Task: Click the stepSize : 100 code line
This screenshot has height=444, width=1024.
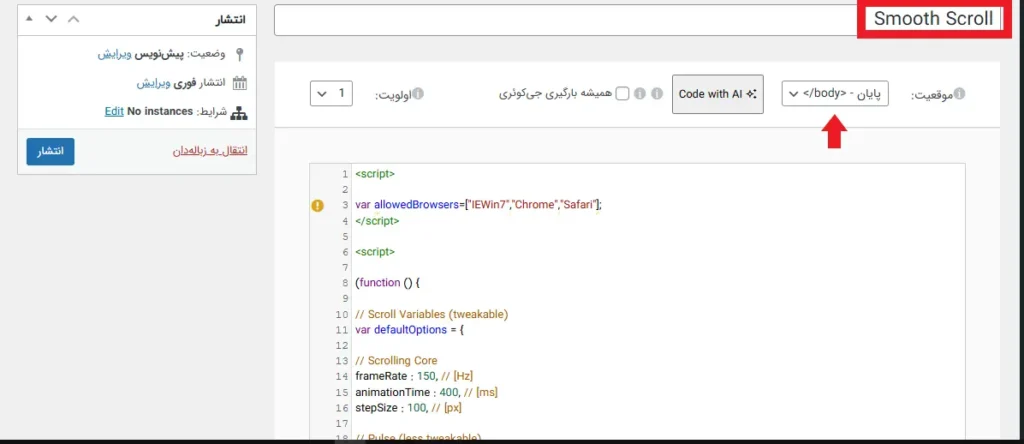Action: [x=409, y=407]
